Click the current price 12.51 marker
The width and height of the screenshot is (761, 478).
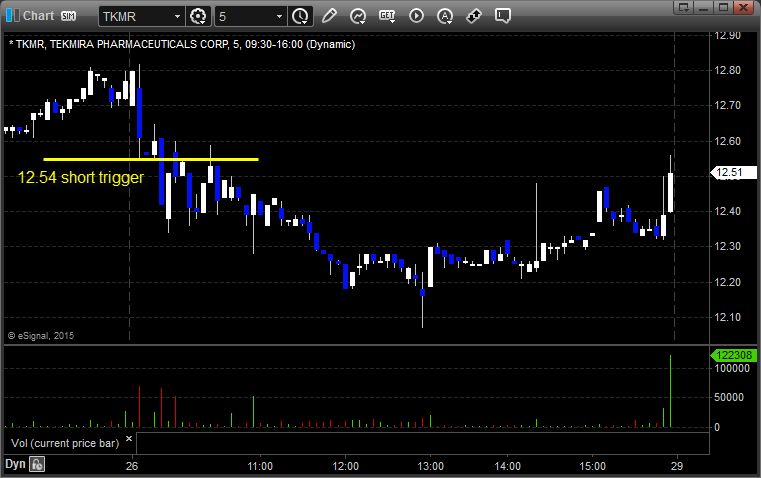pyautogui.click(x=733, y=172)
